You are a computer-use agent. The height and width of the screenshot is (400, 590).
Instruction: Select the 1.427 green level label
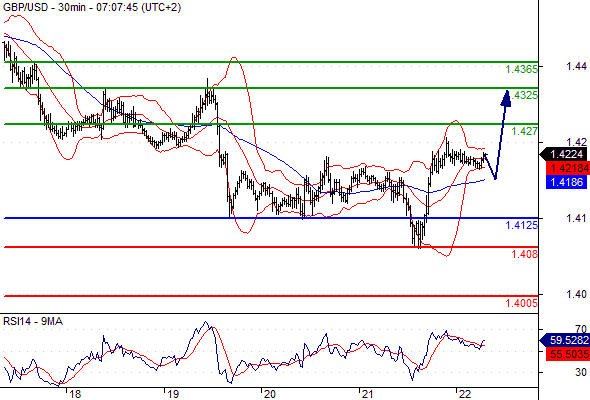pos(525,131)
